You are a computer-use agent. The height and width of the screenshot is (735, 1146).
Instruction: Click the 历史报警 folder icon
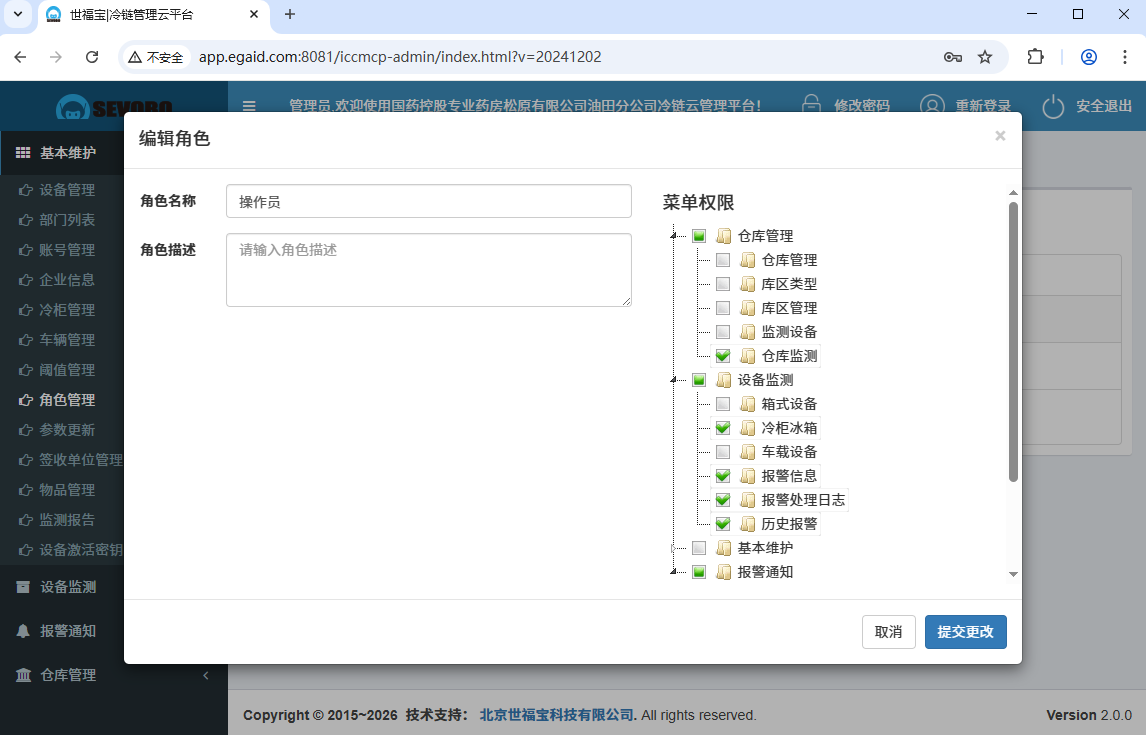coord(747,524)
